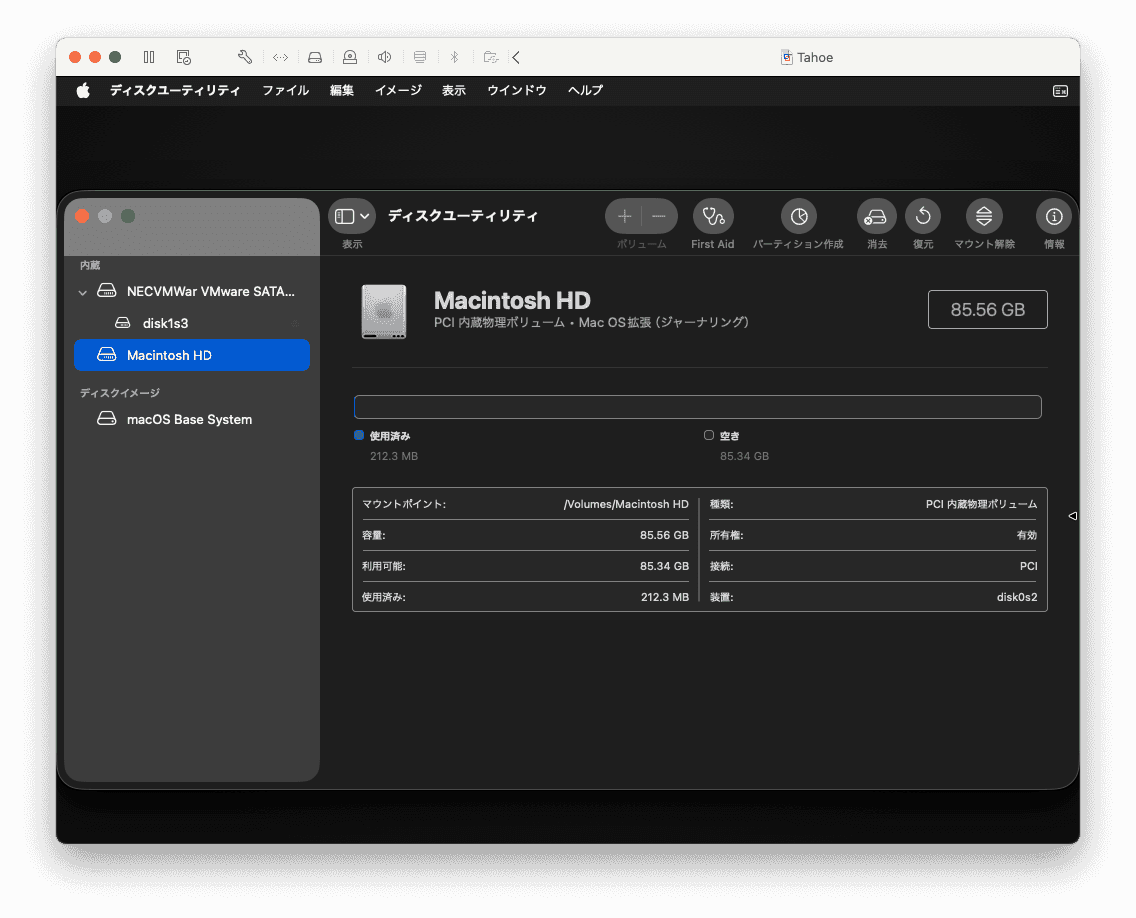Toggle VMware Bluetooth device icon
Viewport: 1136px width, 918px height.
[x=453, y=57]
